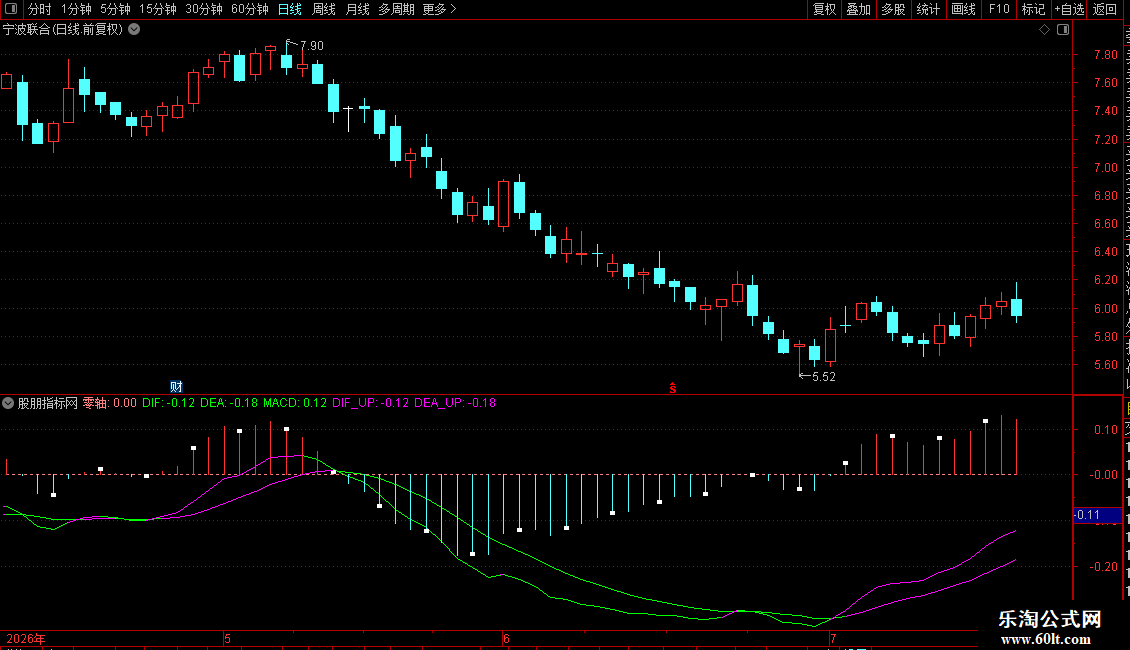The image size is (1130, 650).
Task: Click the panel layout icon at top-left
Action: 11,9
